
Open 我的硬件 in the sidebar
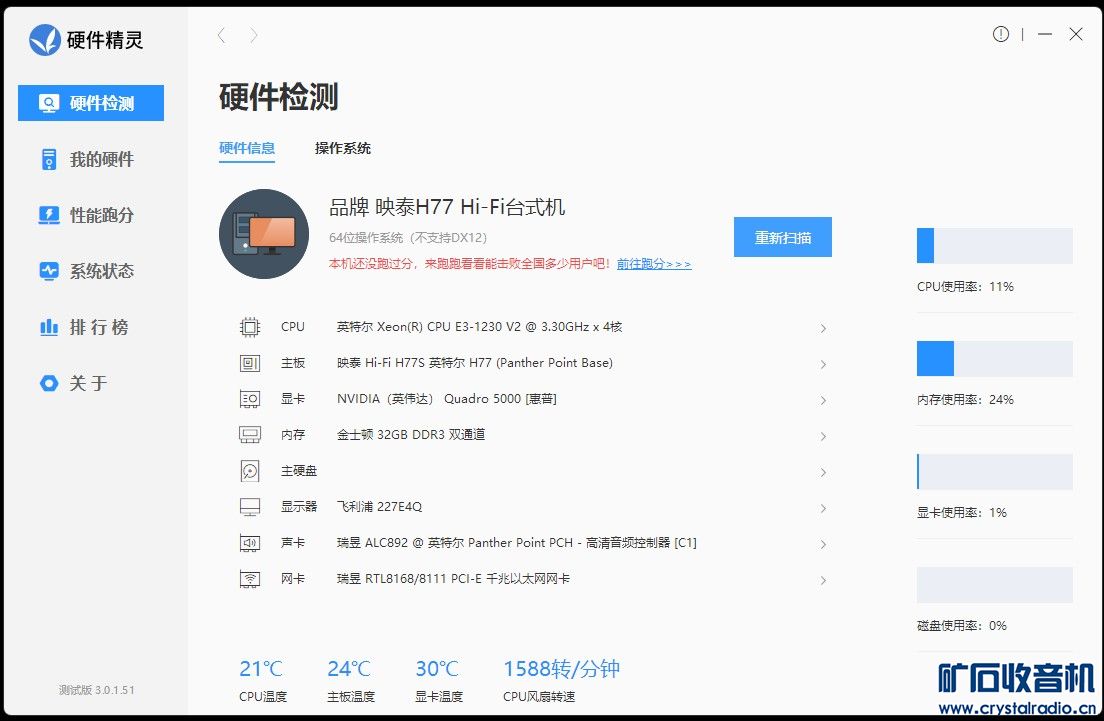(91, 159)
